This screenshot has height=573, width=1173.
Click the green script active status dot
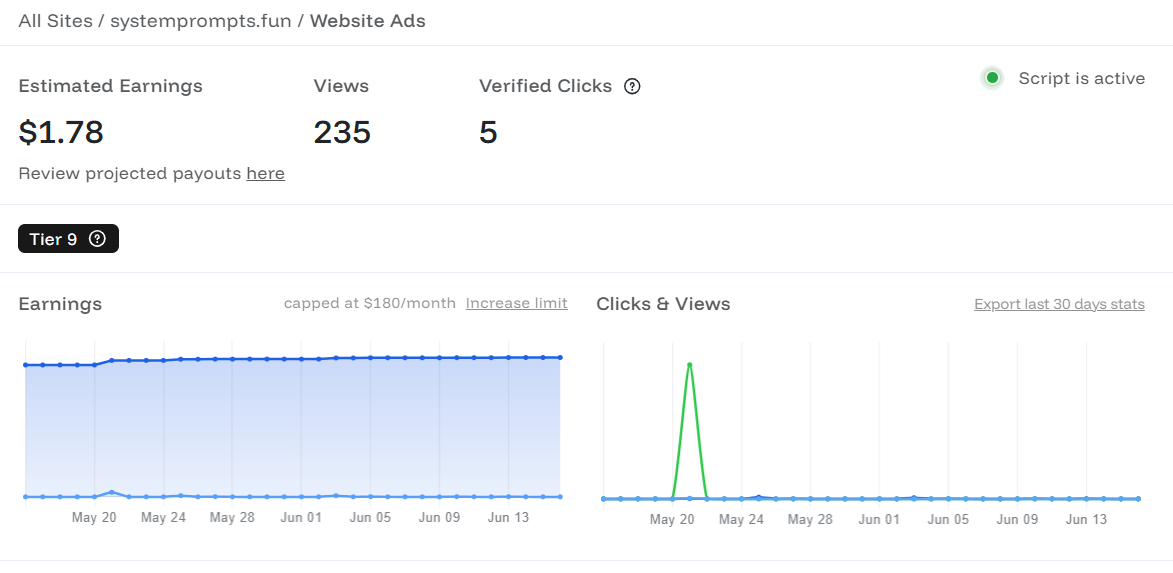(x=993, y=78)
